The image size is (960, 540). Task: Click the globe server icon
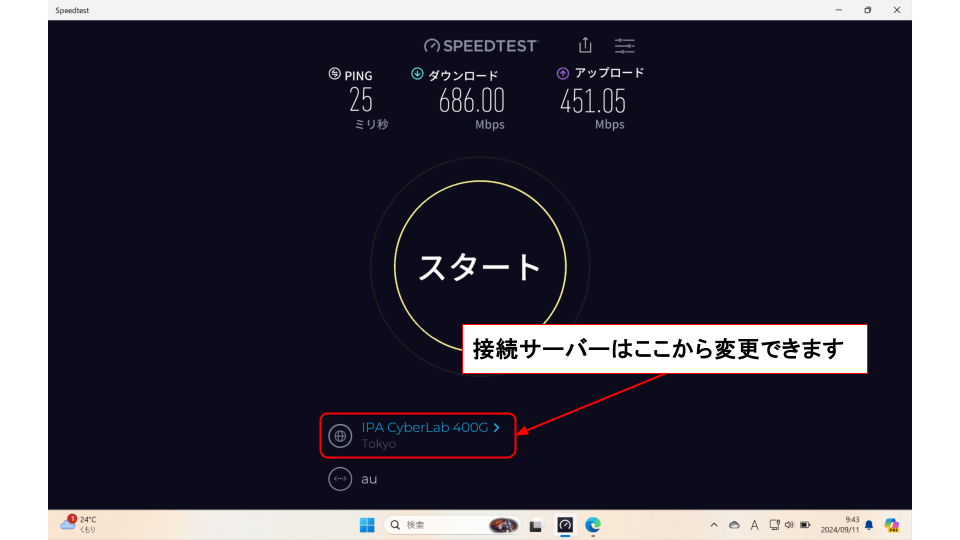(x=340, y=436)
